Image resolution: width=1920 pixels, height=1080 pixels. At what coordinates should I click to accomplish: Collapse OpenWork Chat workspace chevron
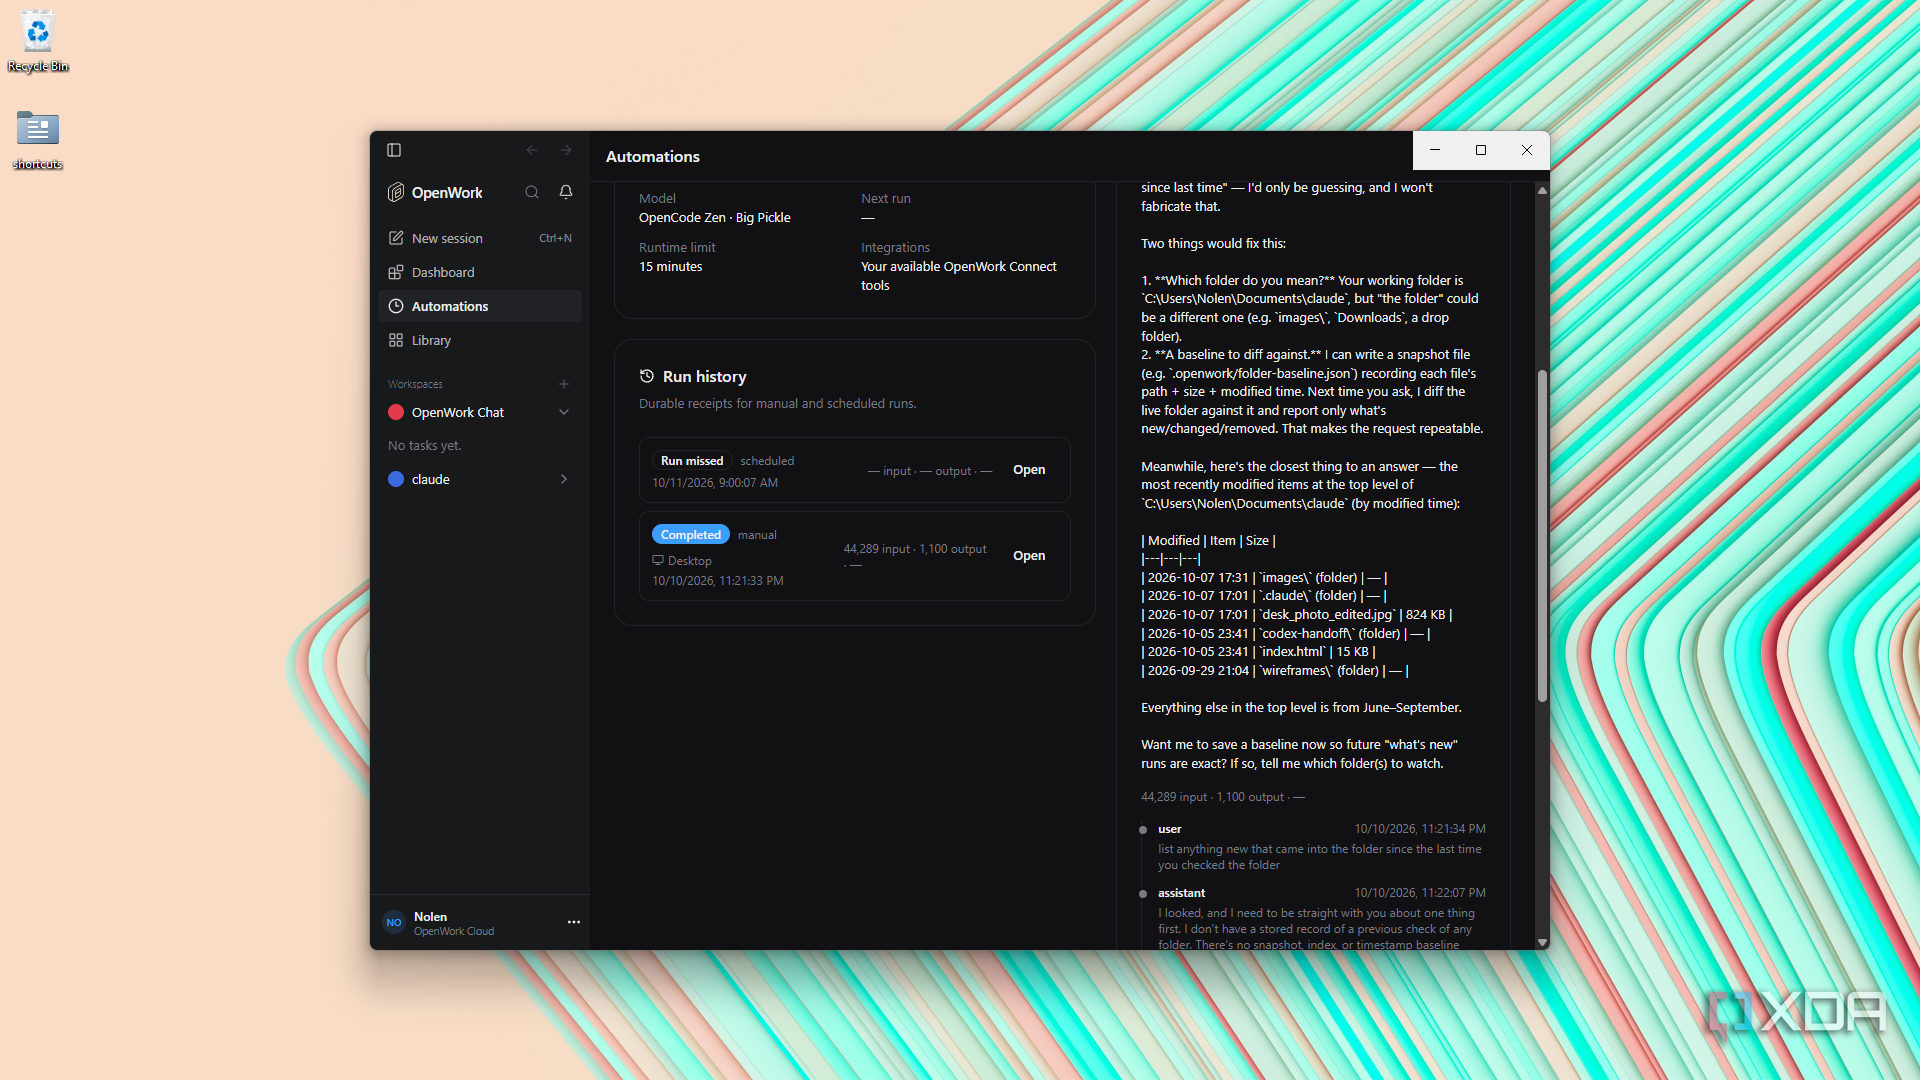[564, 412]
